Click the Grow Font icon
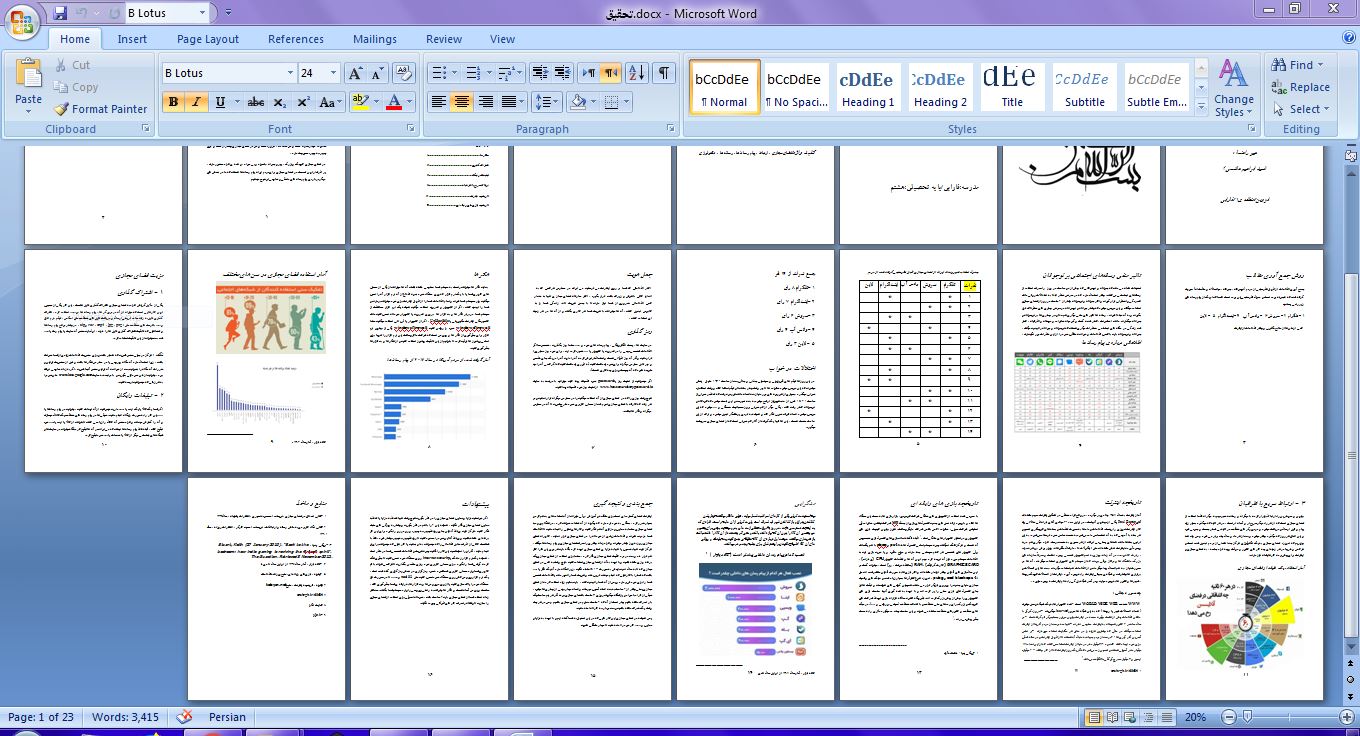This screenshot has height=736, width=1360. tap(355, 73)
